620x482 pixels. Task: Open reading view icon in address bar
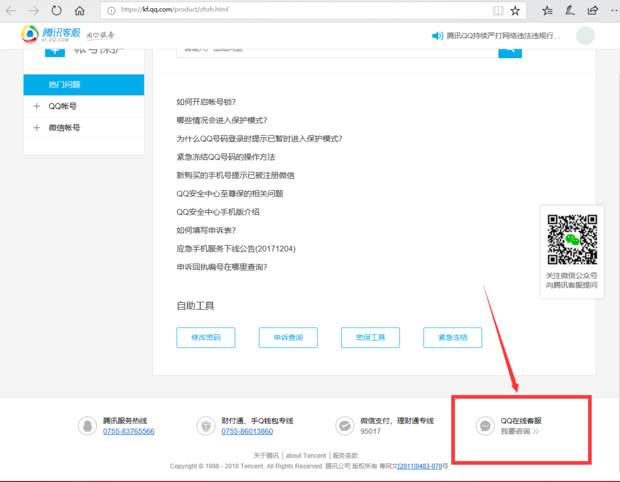pyautogui.click(x=498, y=11)
